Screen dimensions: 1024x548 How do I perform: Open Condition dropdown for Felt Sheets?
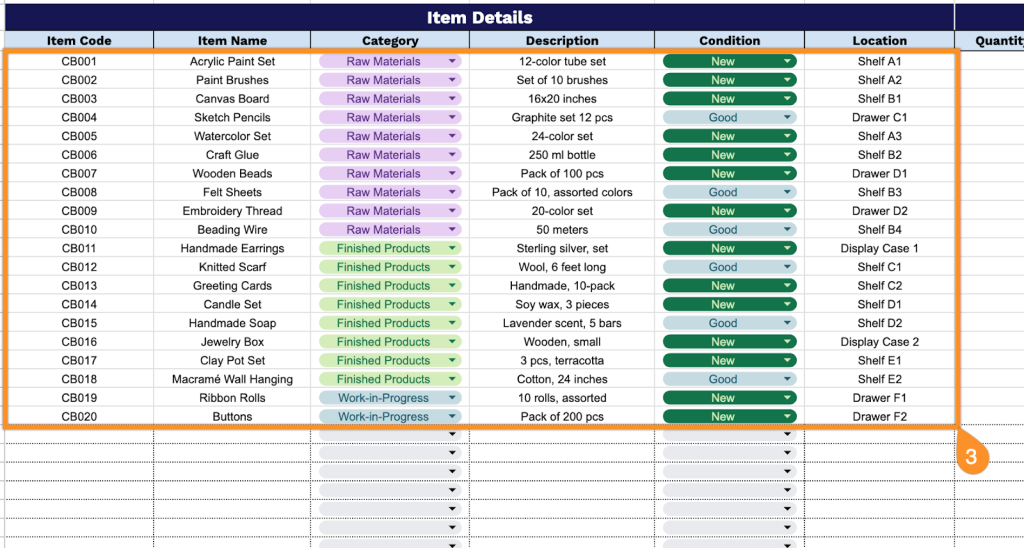(x=788, y=193)
